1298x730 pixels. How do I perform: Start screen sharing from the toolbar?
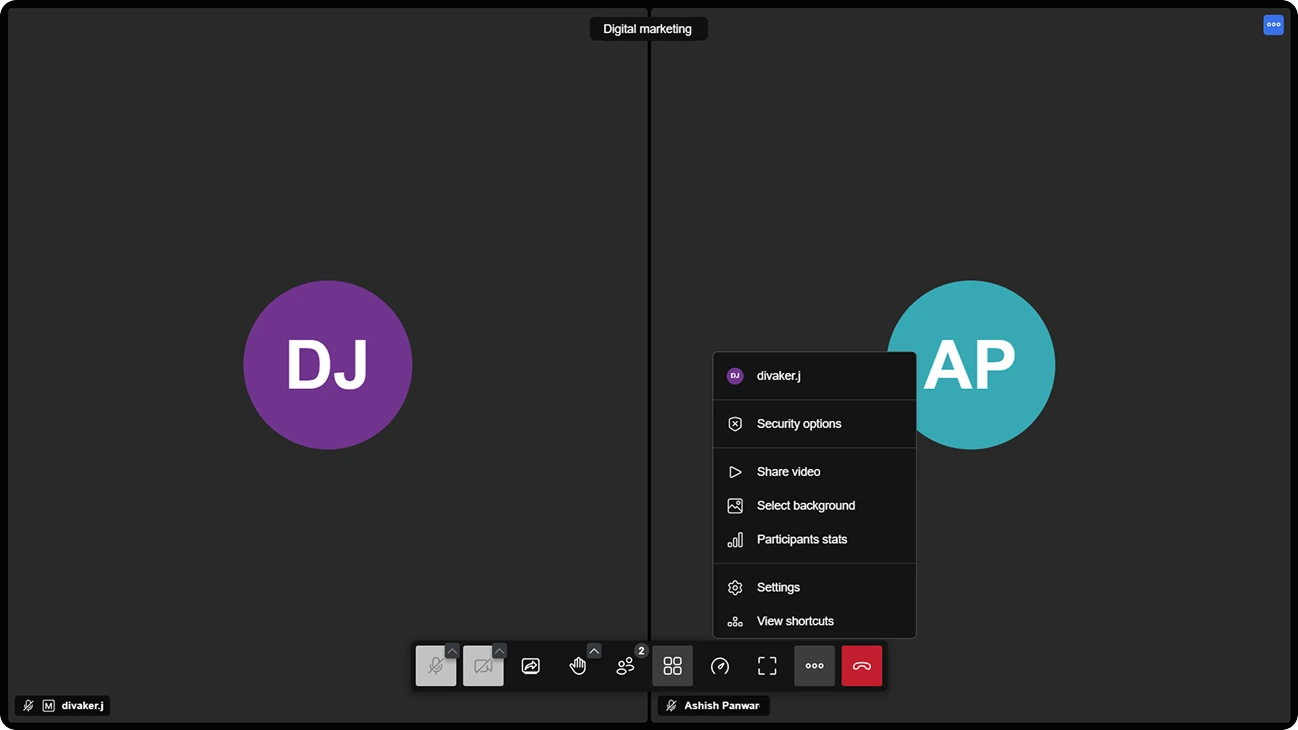pyautogui.click(x=530, y=666)
